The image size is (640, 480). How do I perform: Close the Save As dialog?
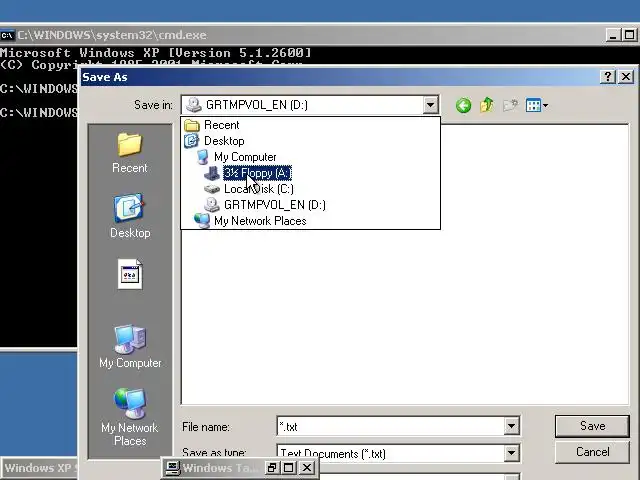[x=626, y=77]
